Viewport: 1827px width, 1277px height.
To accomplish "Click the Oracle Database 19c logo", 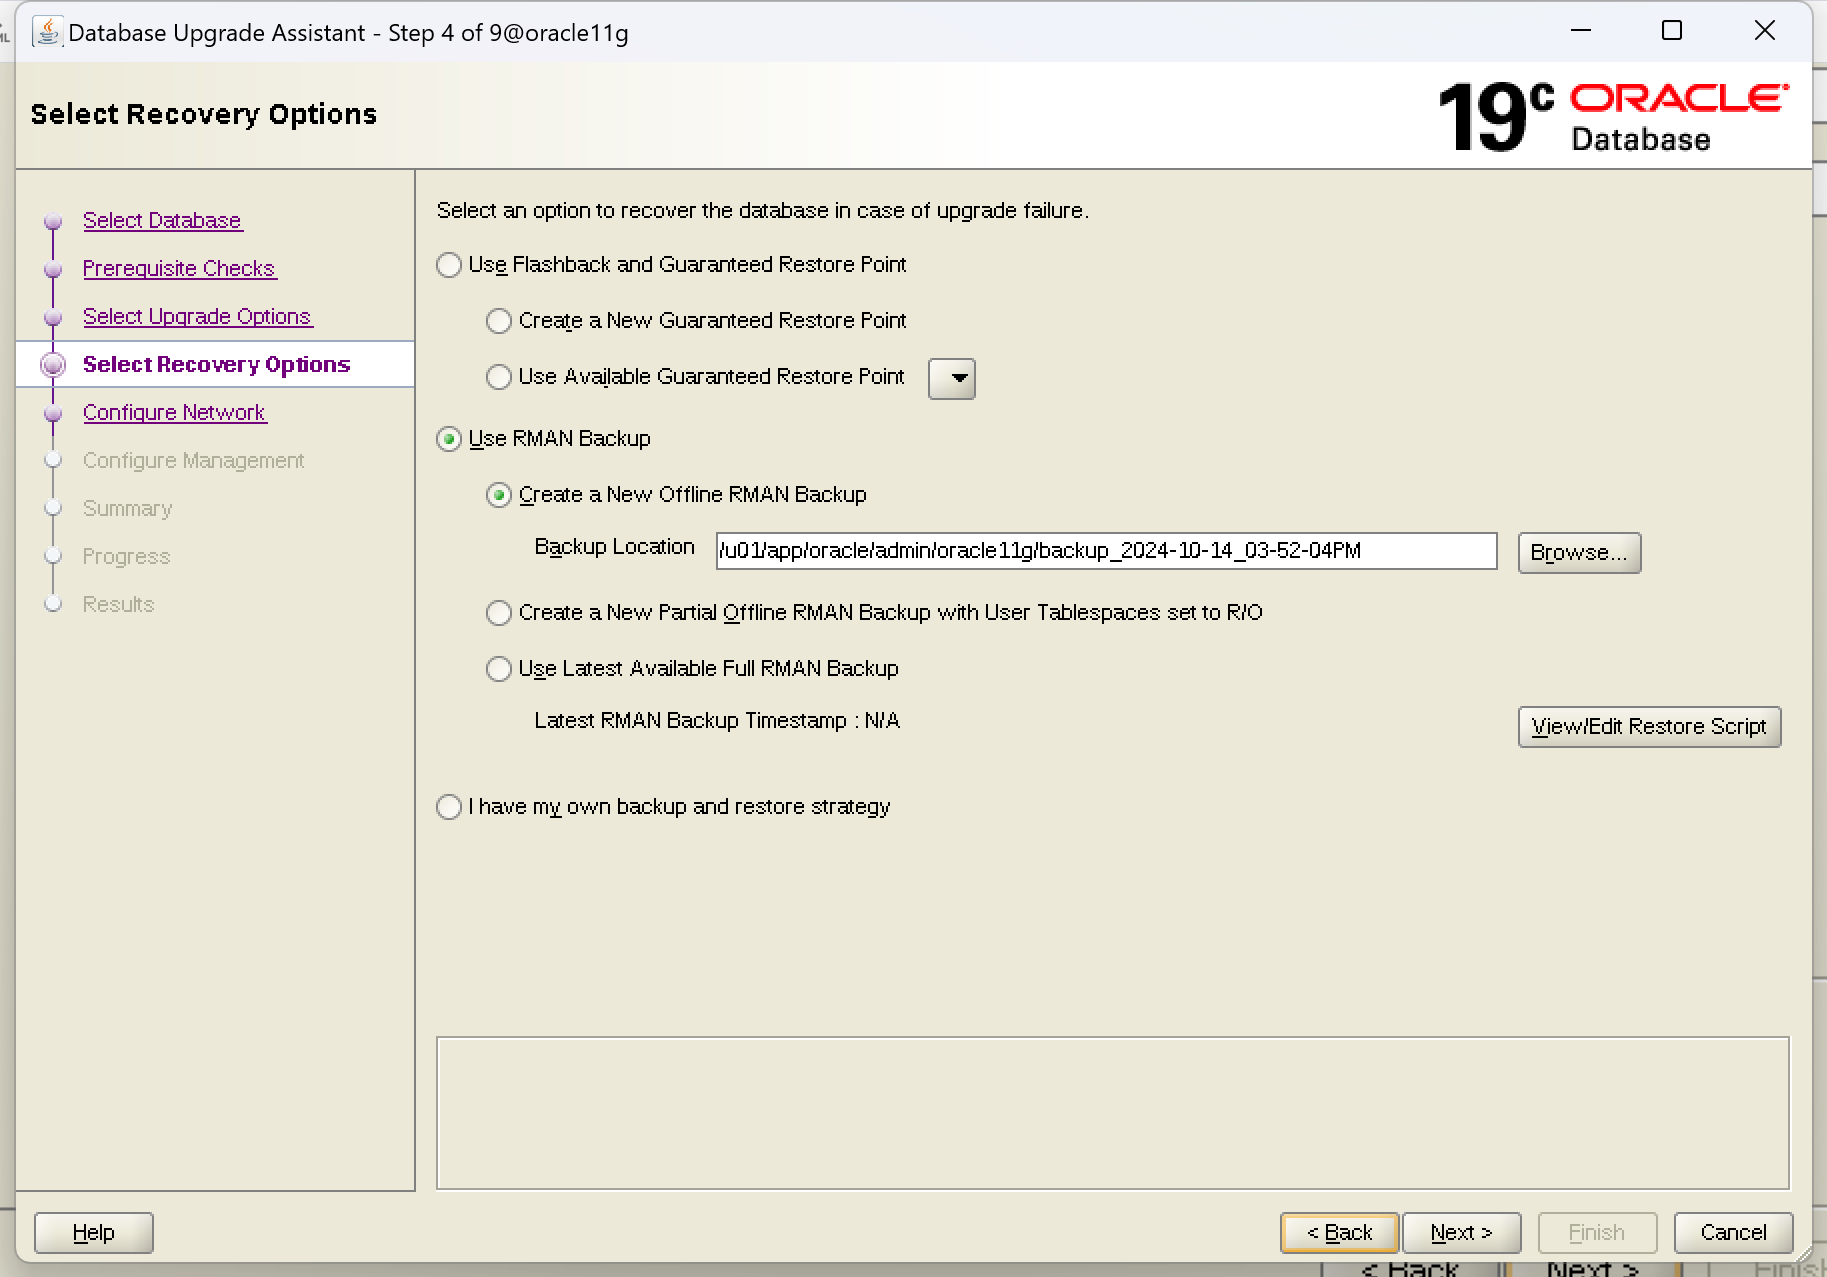I will point(1613,117).
